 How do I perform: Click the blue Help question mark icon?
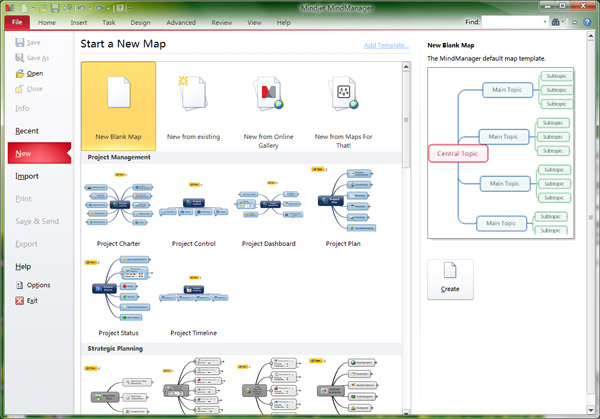[587, 22]
